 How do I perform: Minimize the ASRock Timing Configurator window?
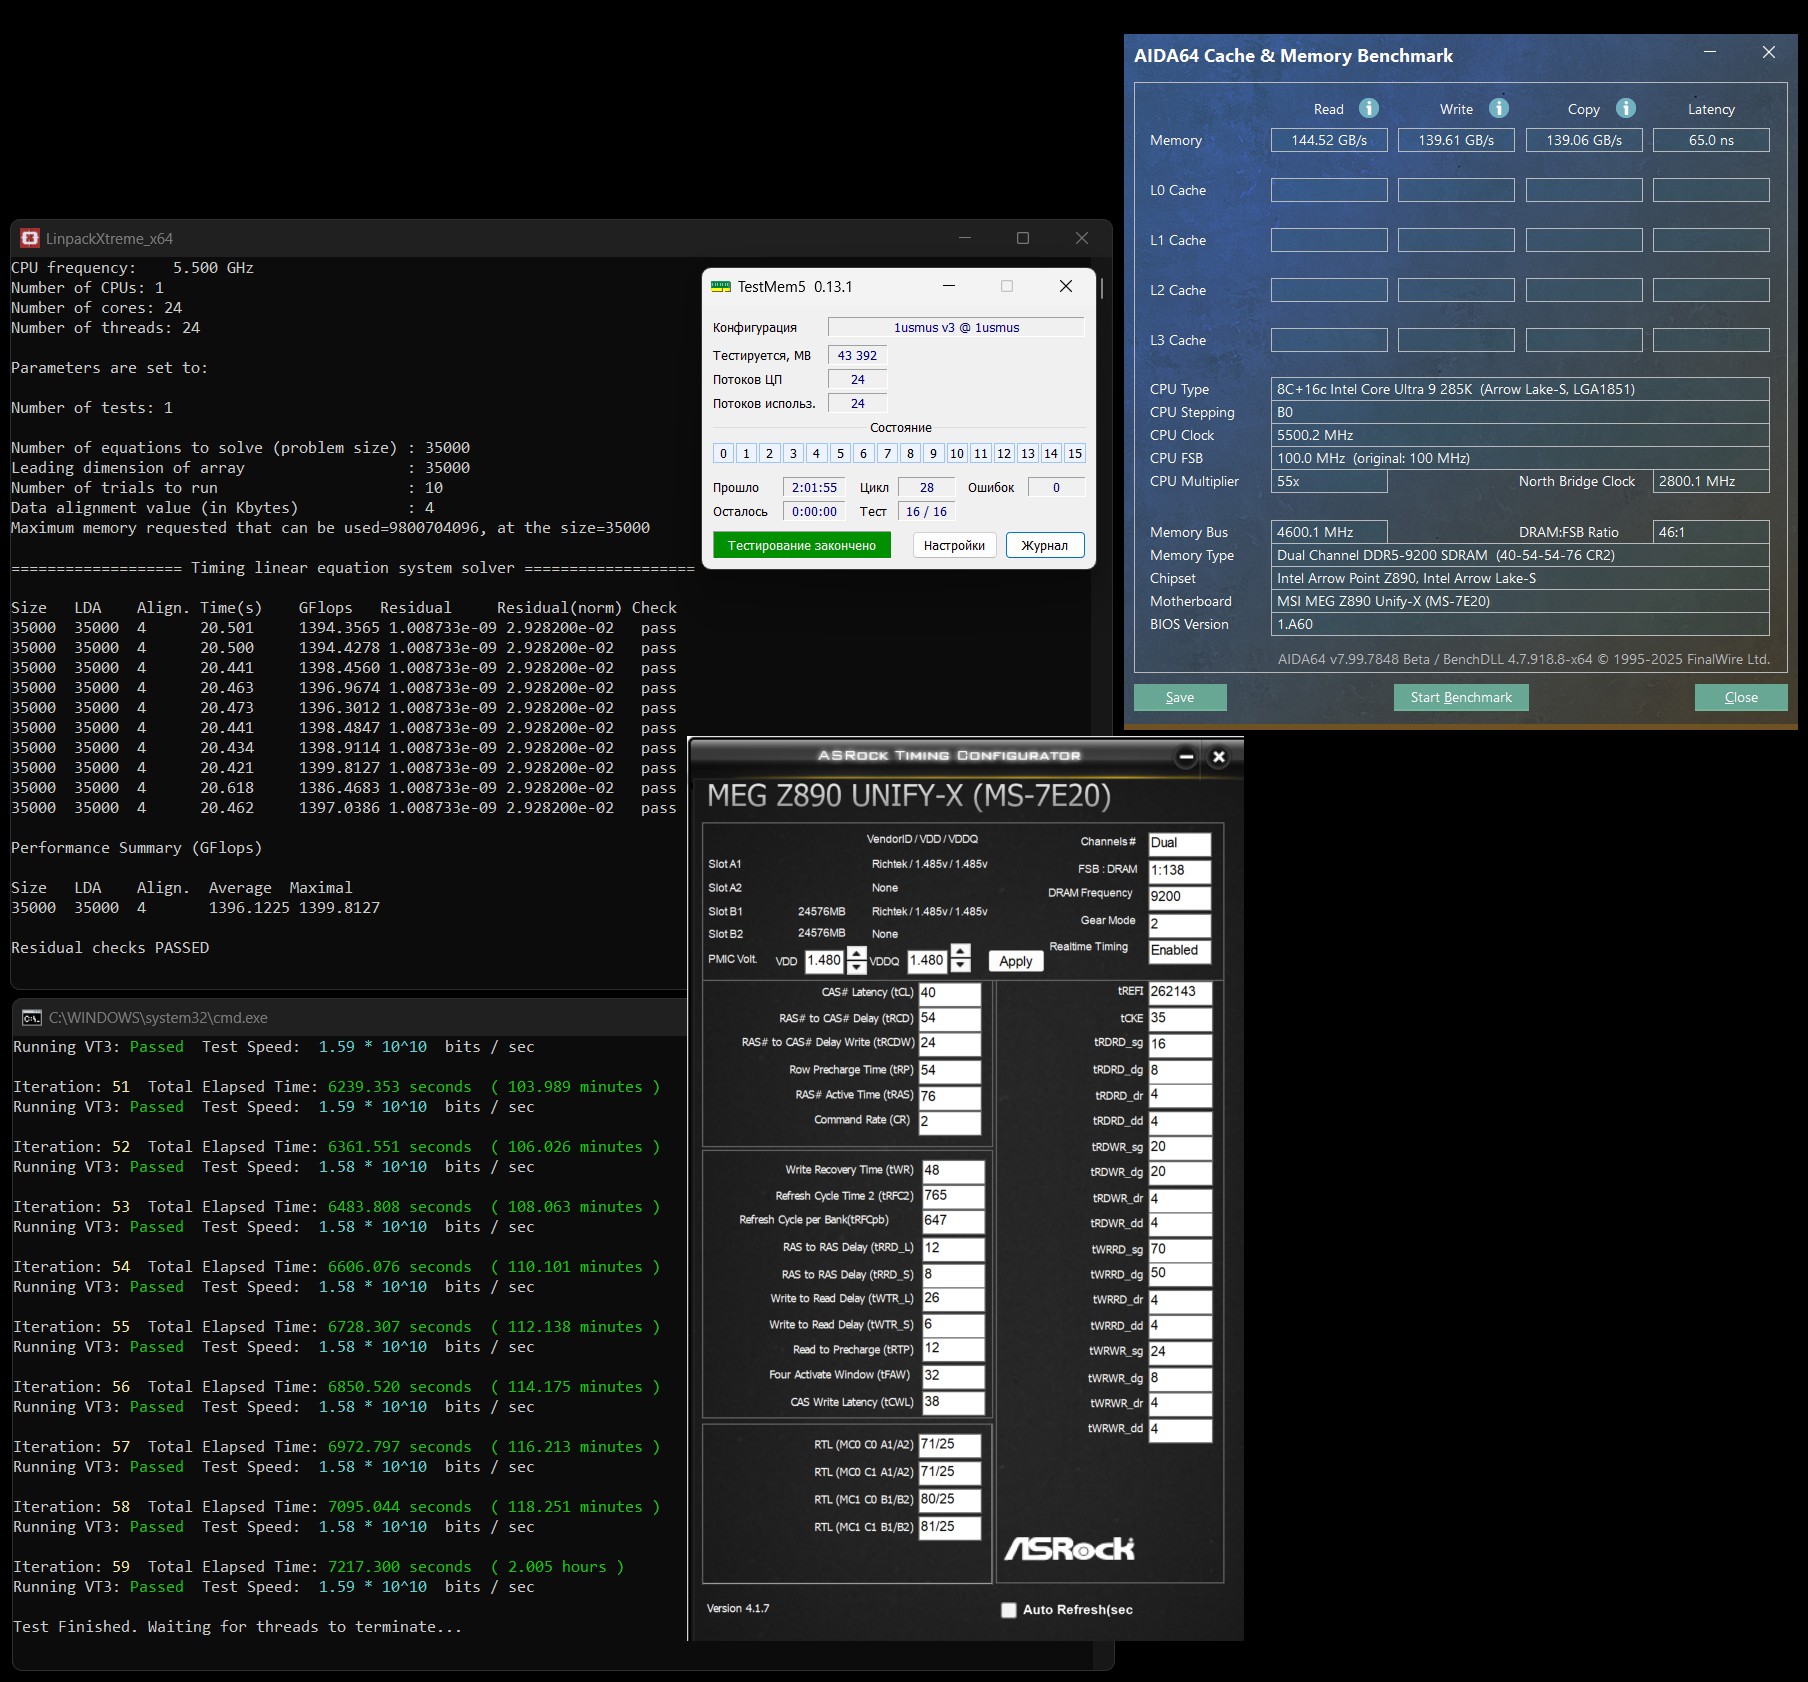(x=1186, y=757)
